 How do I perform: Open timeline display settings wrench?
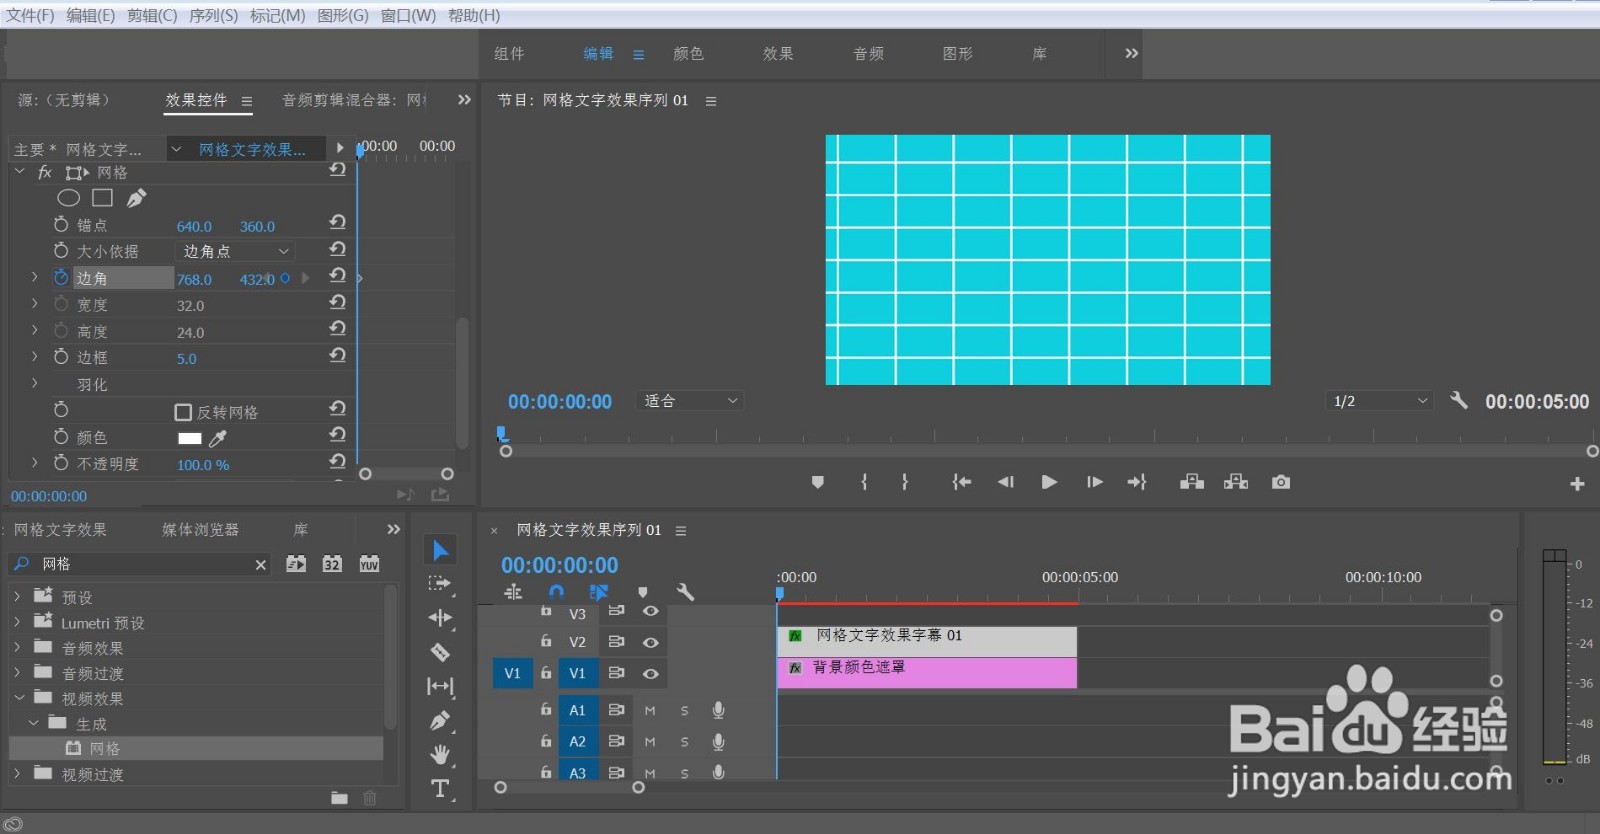(x=685, y=592)
